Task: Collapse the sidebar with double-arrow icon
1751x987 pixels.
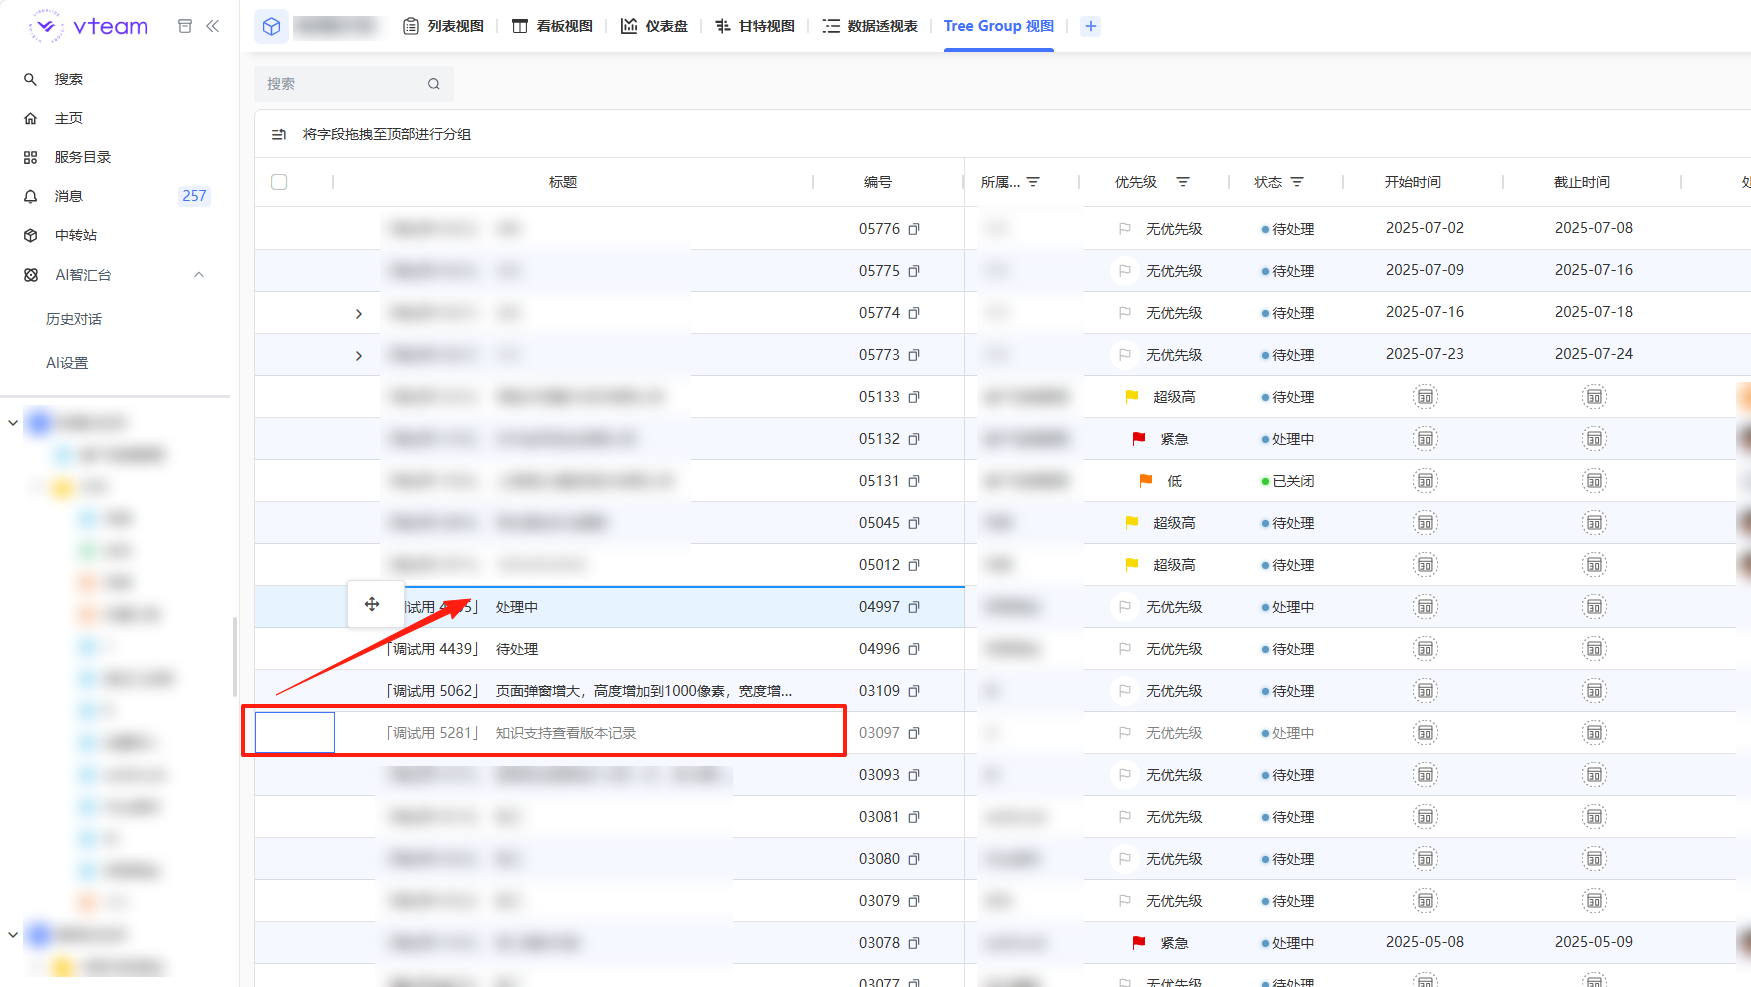Action: (x=212, y=26)
